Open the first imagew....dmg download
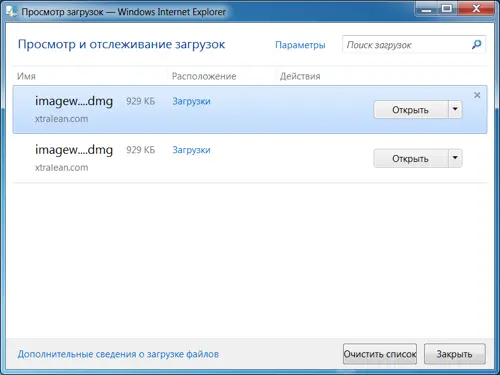 point(411,110)
